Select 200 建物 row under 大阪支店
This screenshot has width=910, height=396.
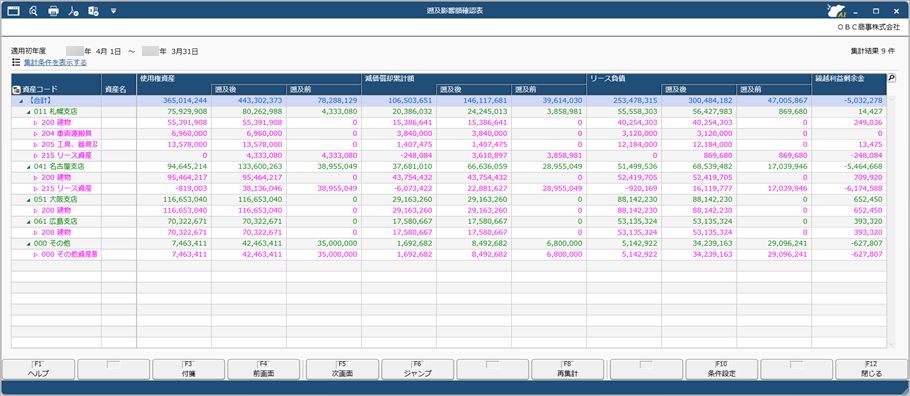[x=449, y=210]
